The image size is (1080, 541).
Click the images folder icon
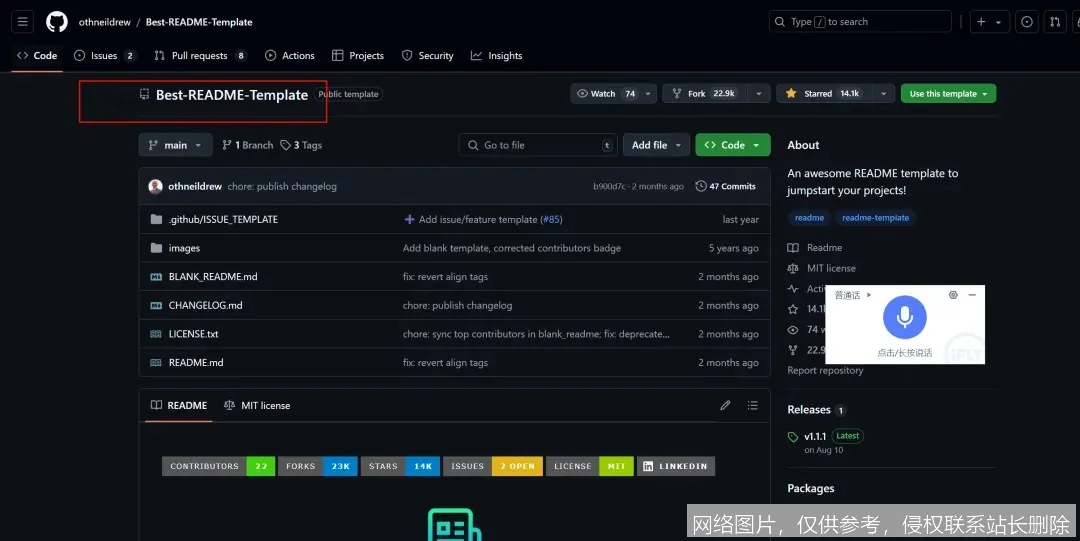[156, 248]
